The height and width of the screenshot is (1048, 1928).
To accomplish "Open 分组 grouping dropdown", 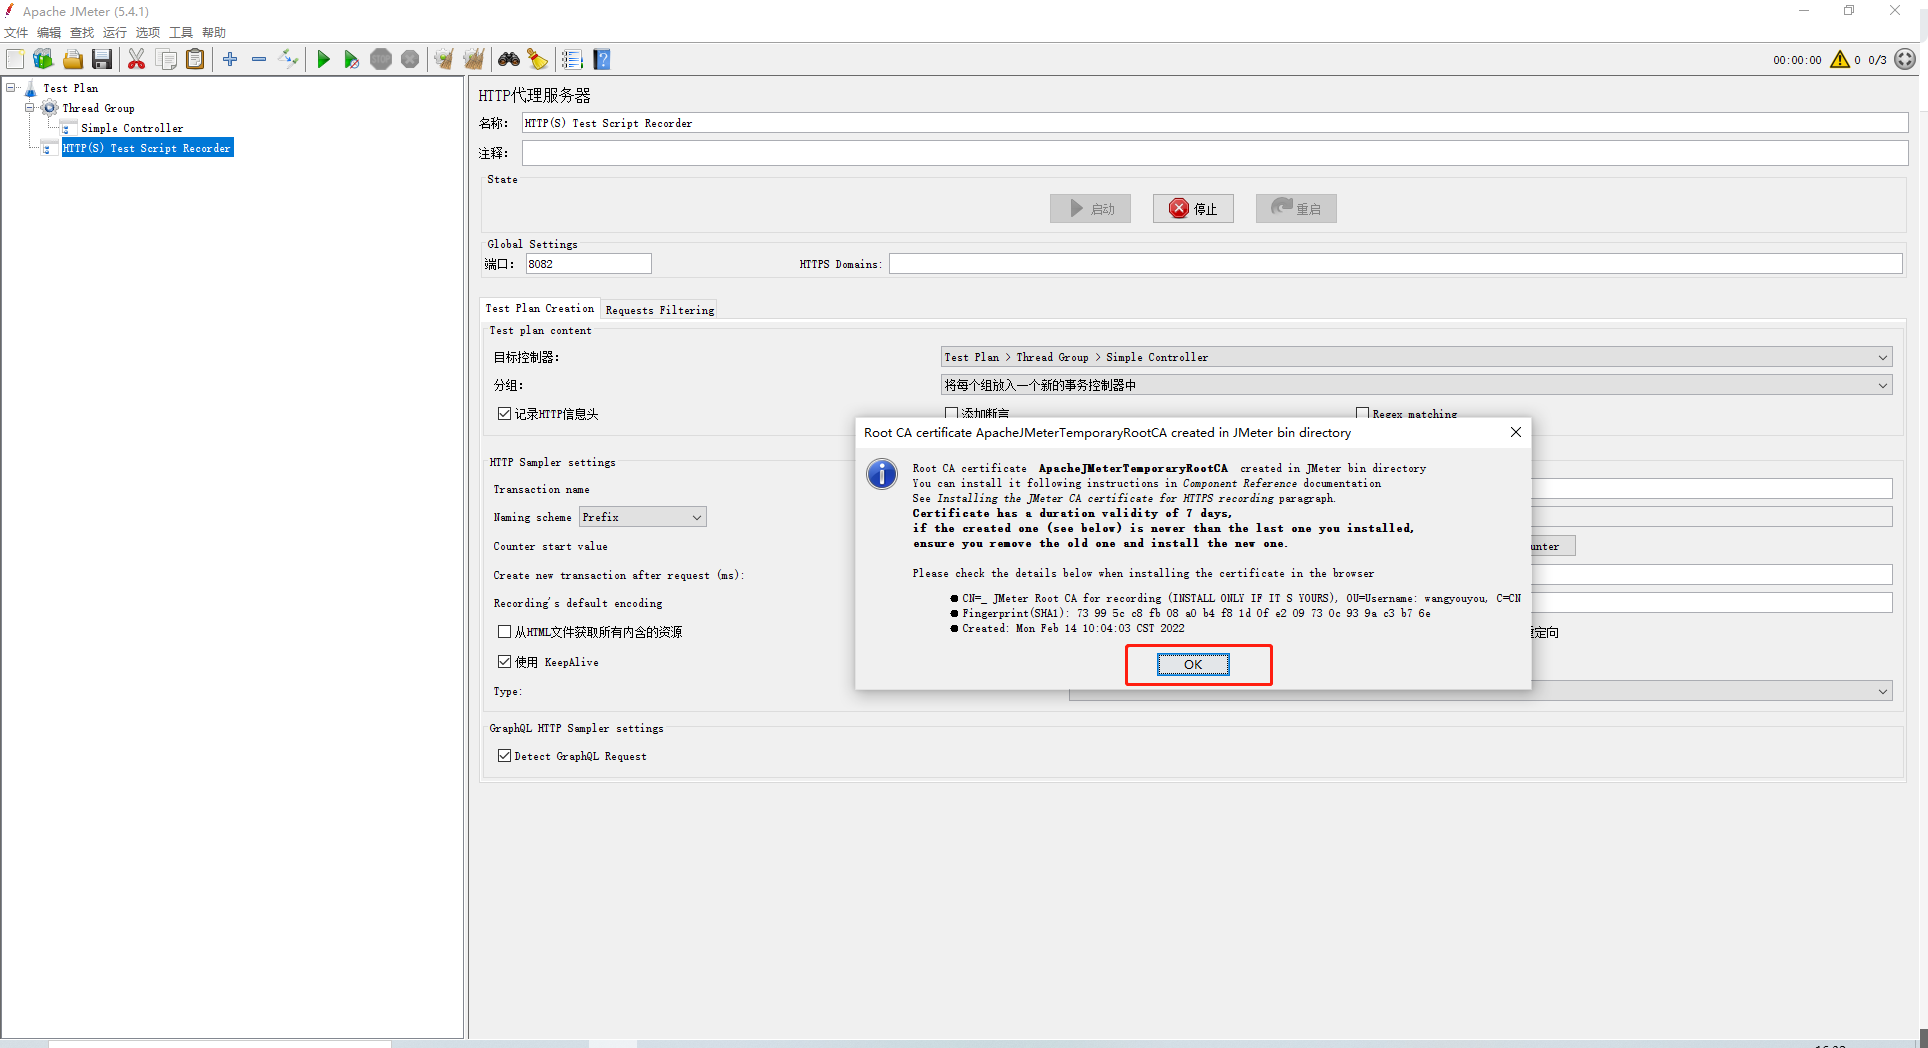I will pos(1416,385).
